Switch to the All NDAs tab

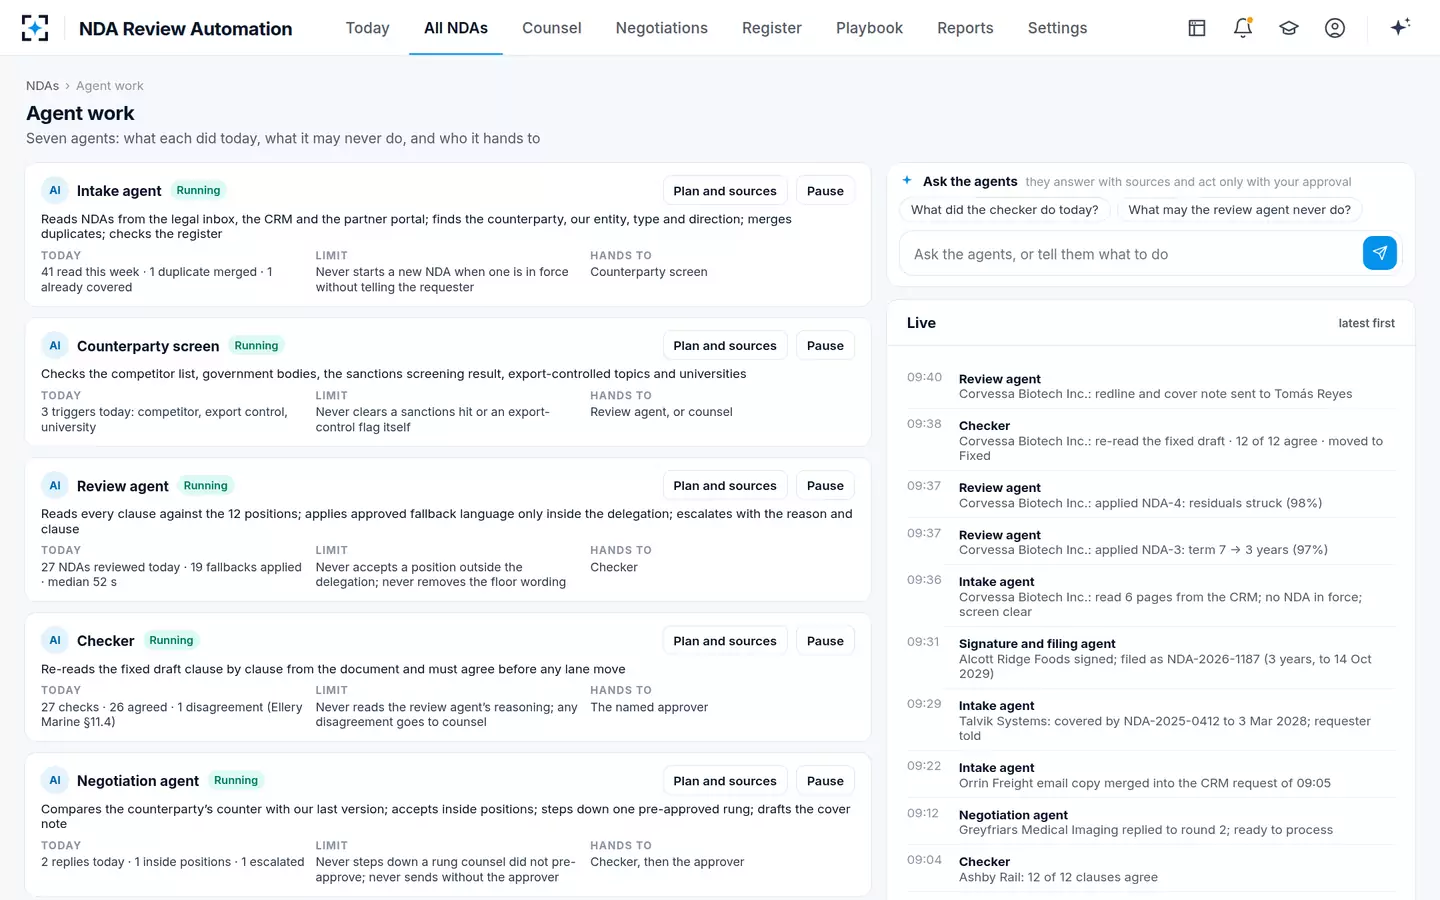click(x=456, y=28)
